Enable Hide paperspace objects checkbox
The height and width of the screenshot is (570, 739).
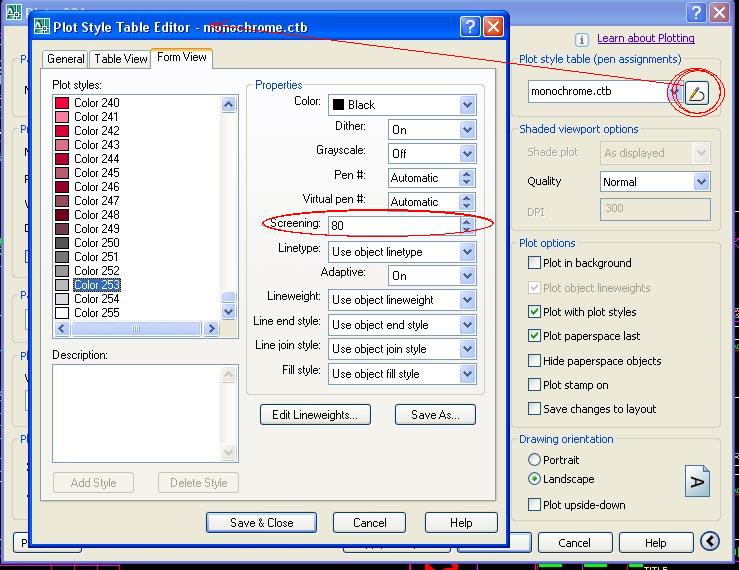534,361
